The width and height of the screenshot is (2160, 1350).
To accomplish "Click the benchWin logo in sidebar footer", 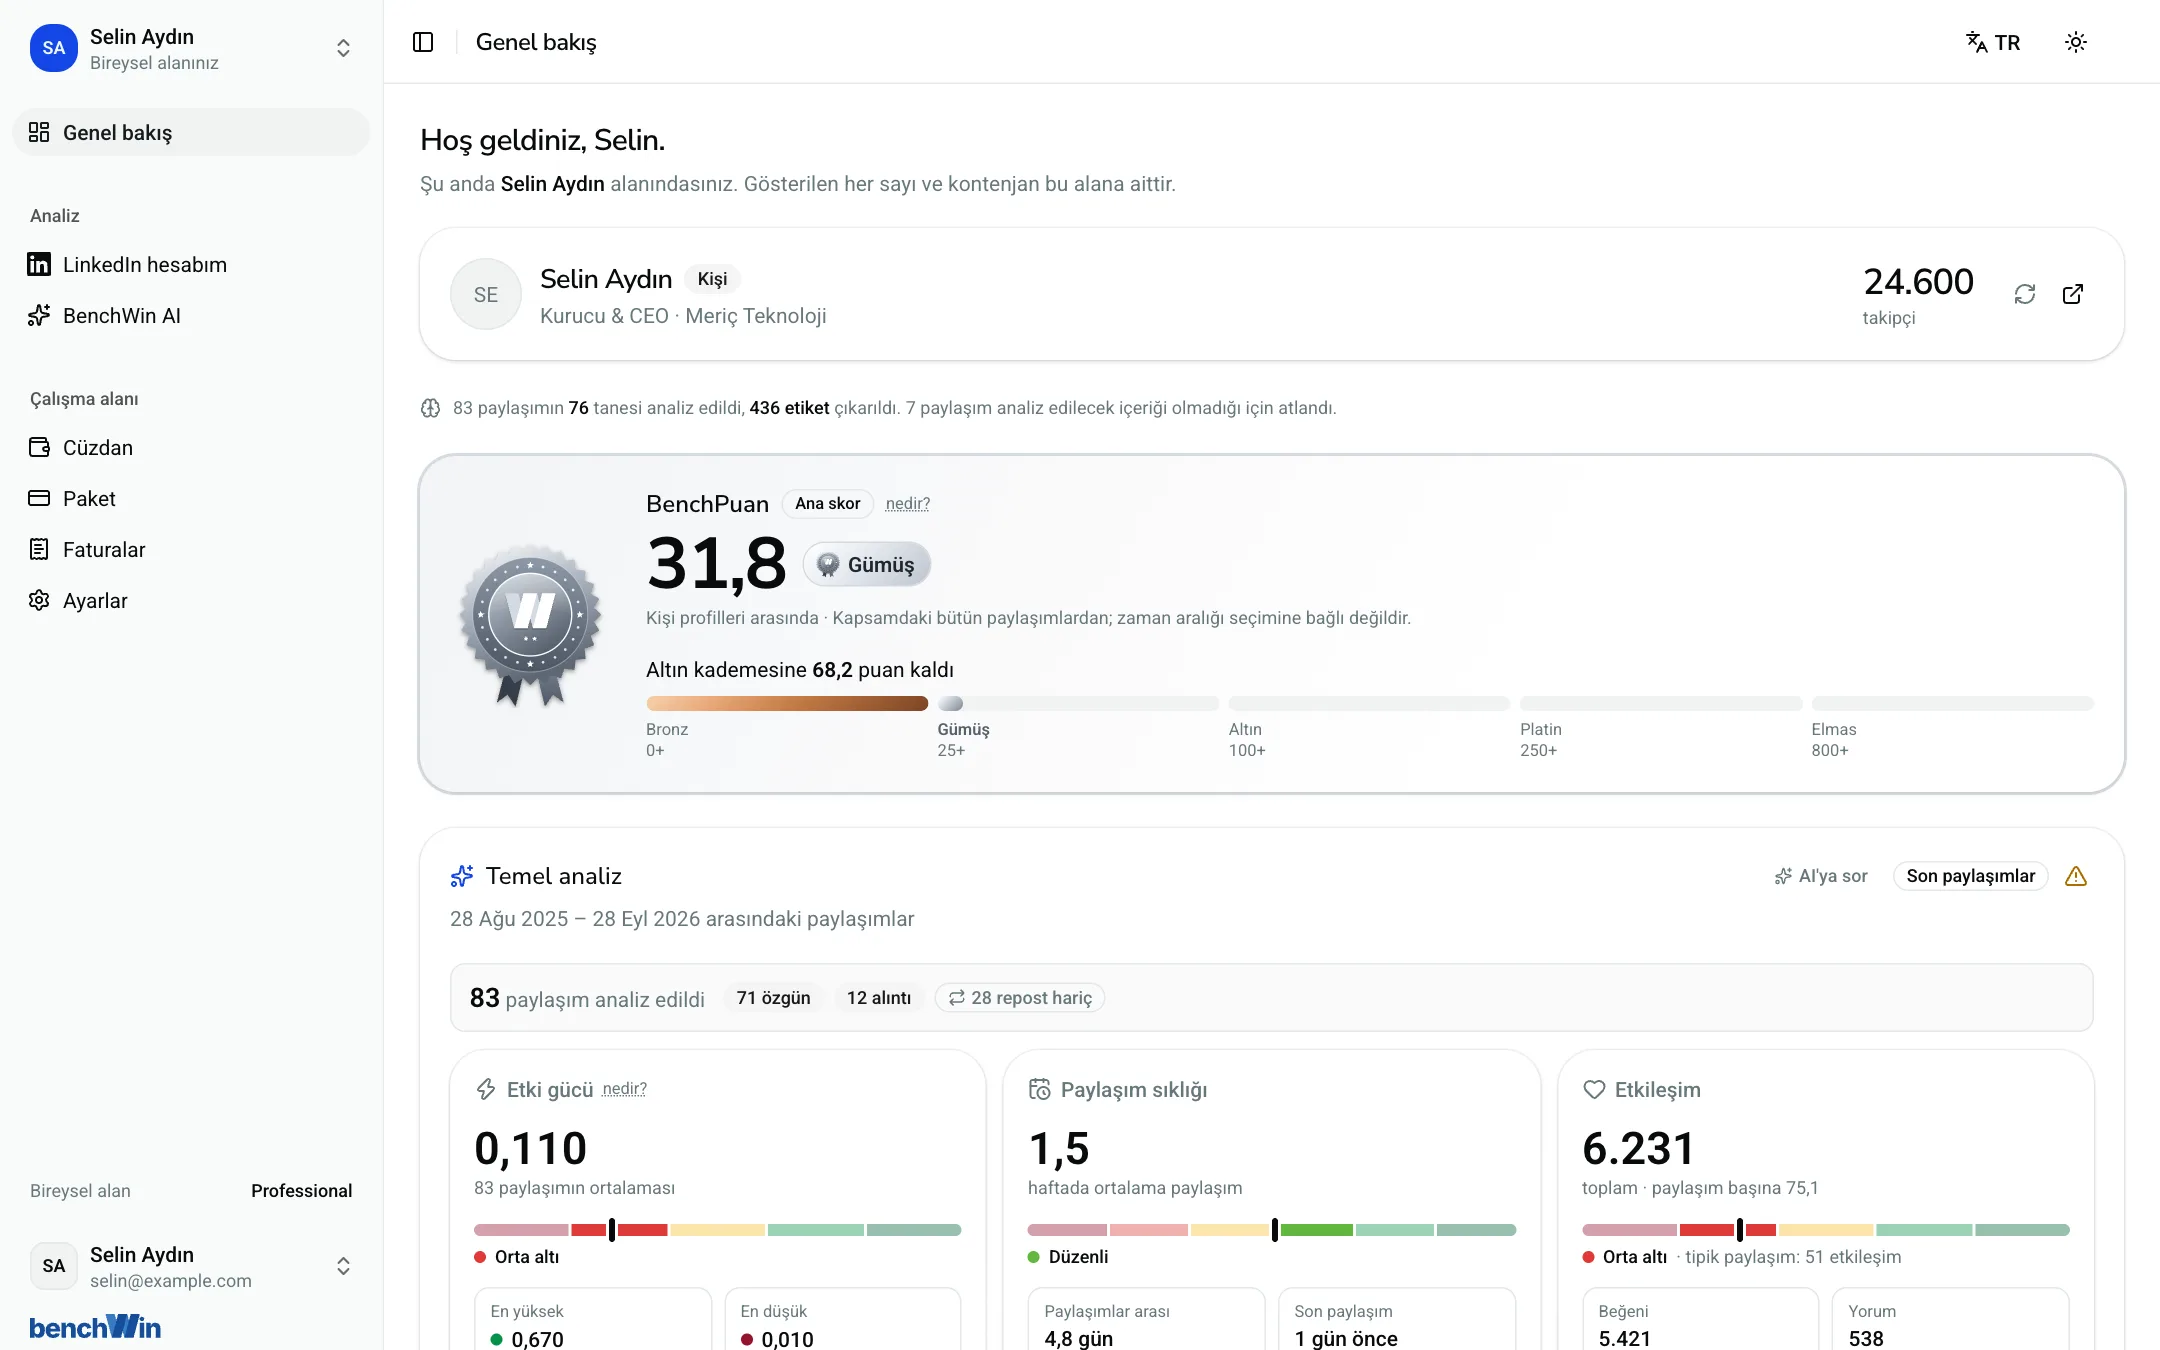I will [x=95, y=1327].
